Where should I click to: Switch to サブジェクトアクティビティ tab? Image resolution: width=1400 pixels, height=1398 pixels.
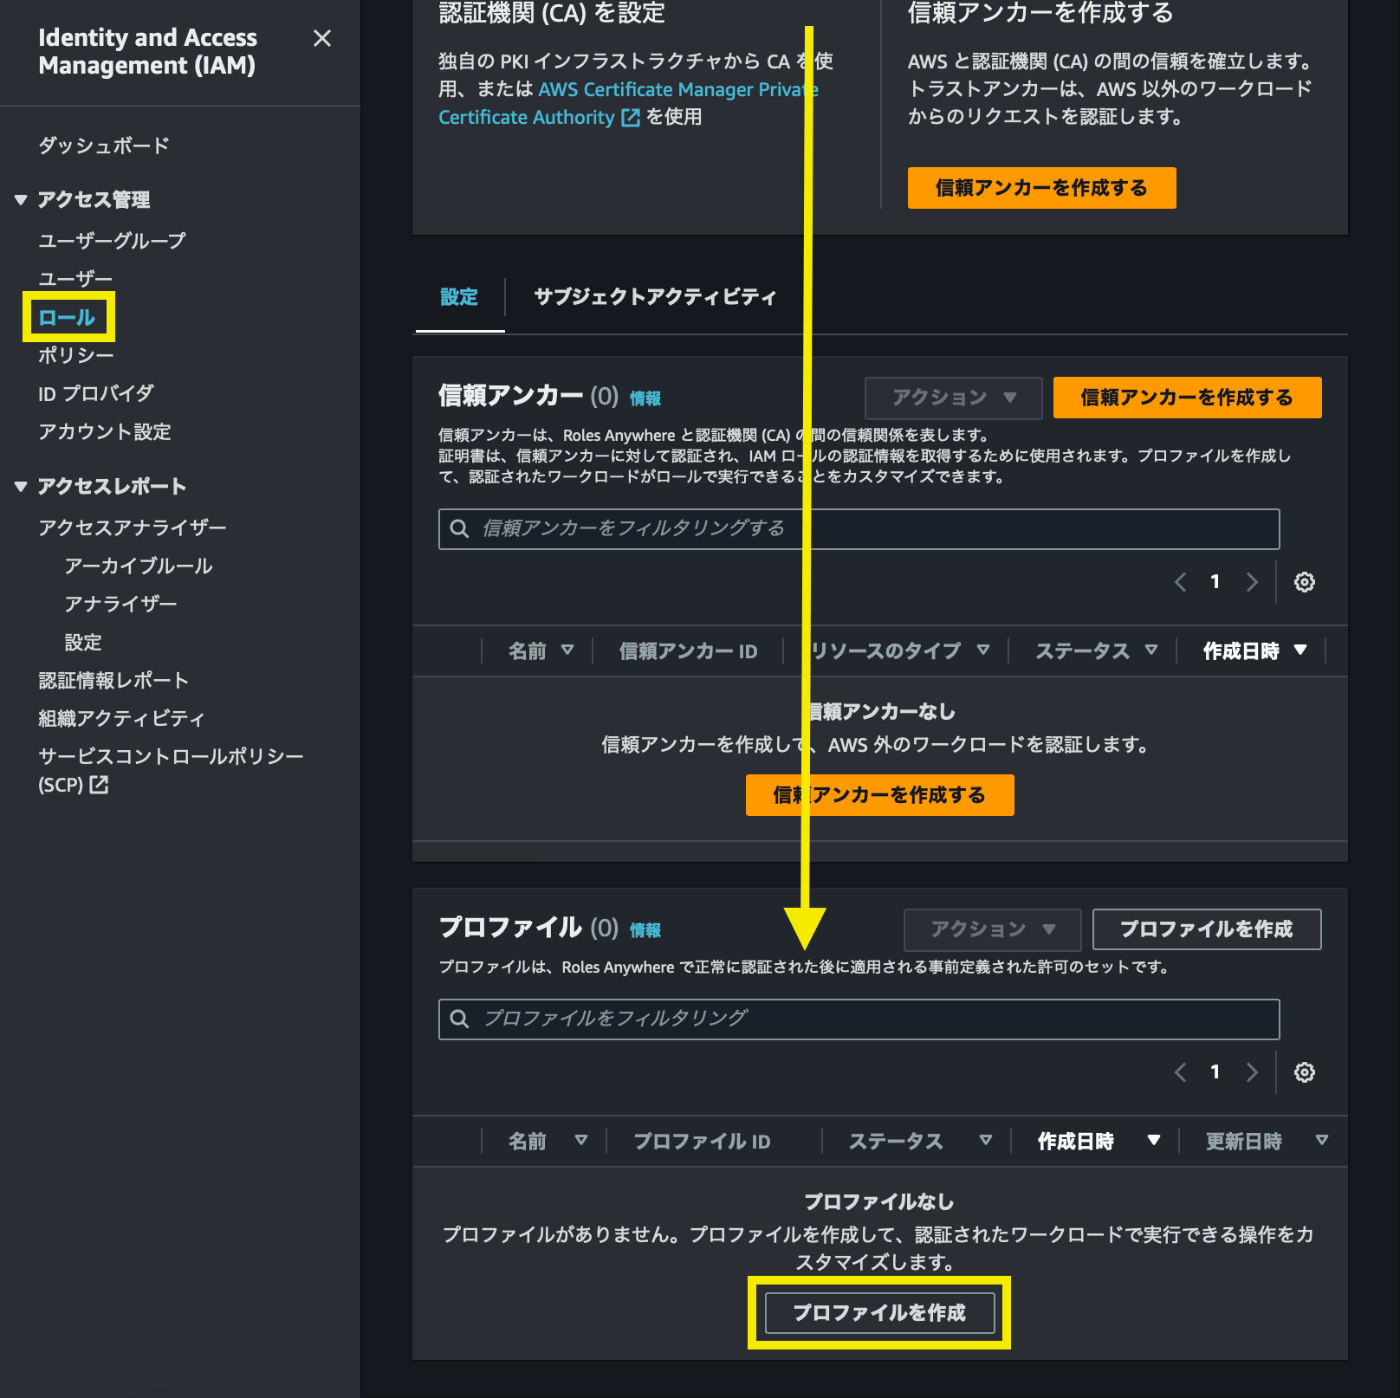click(x=655, y=297)
